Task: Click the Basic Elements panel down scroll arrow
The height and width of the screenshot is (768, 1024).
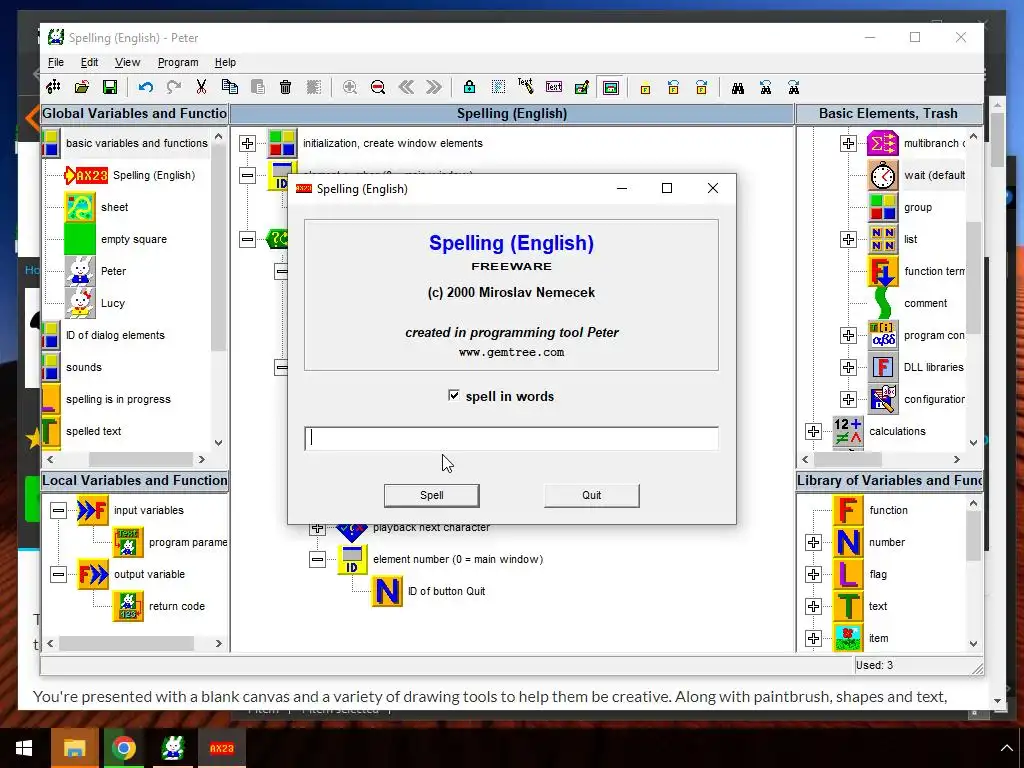Action: [x=974, y=442]
